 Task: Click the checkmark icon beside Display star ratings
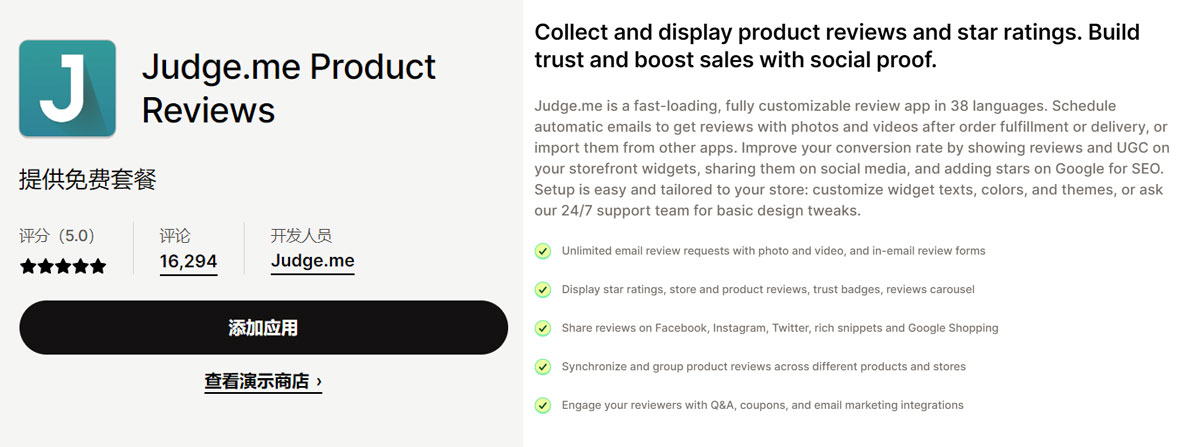542,289
